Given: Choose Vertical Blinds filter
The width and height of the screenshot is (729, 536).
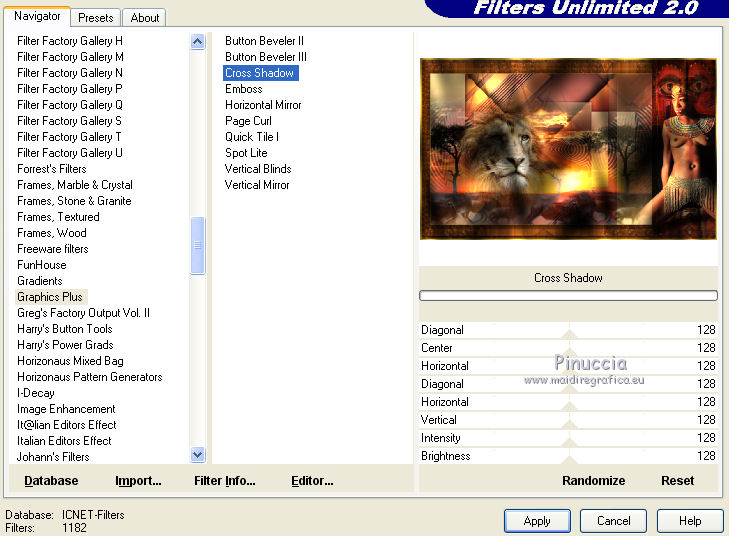Looking at the screenshot, I should (258, 169).
